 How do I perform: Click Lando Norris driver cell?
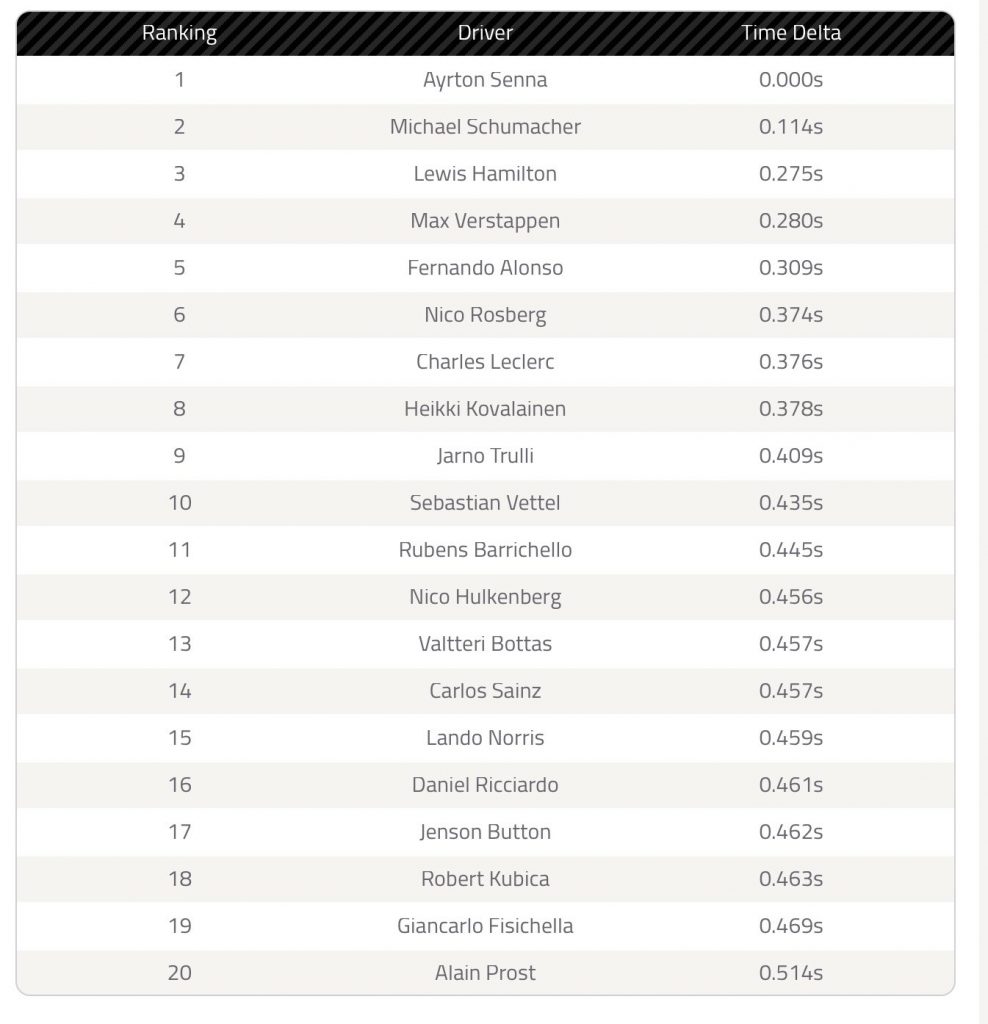coord(485,738)
